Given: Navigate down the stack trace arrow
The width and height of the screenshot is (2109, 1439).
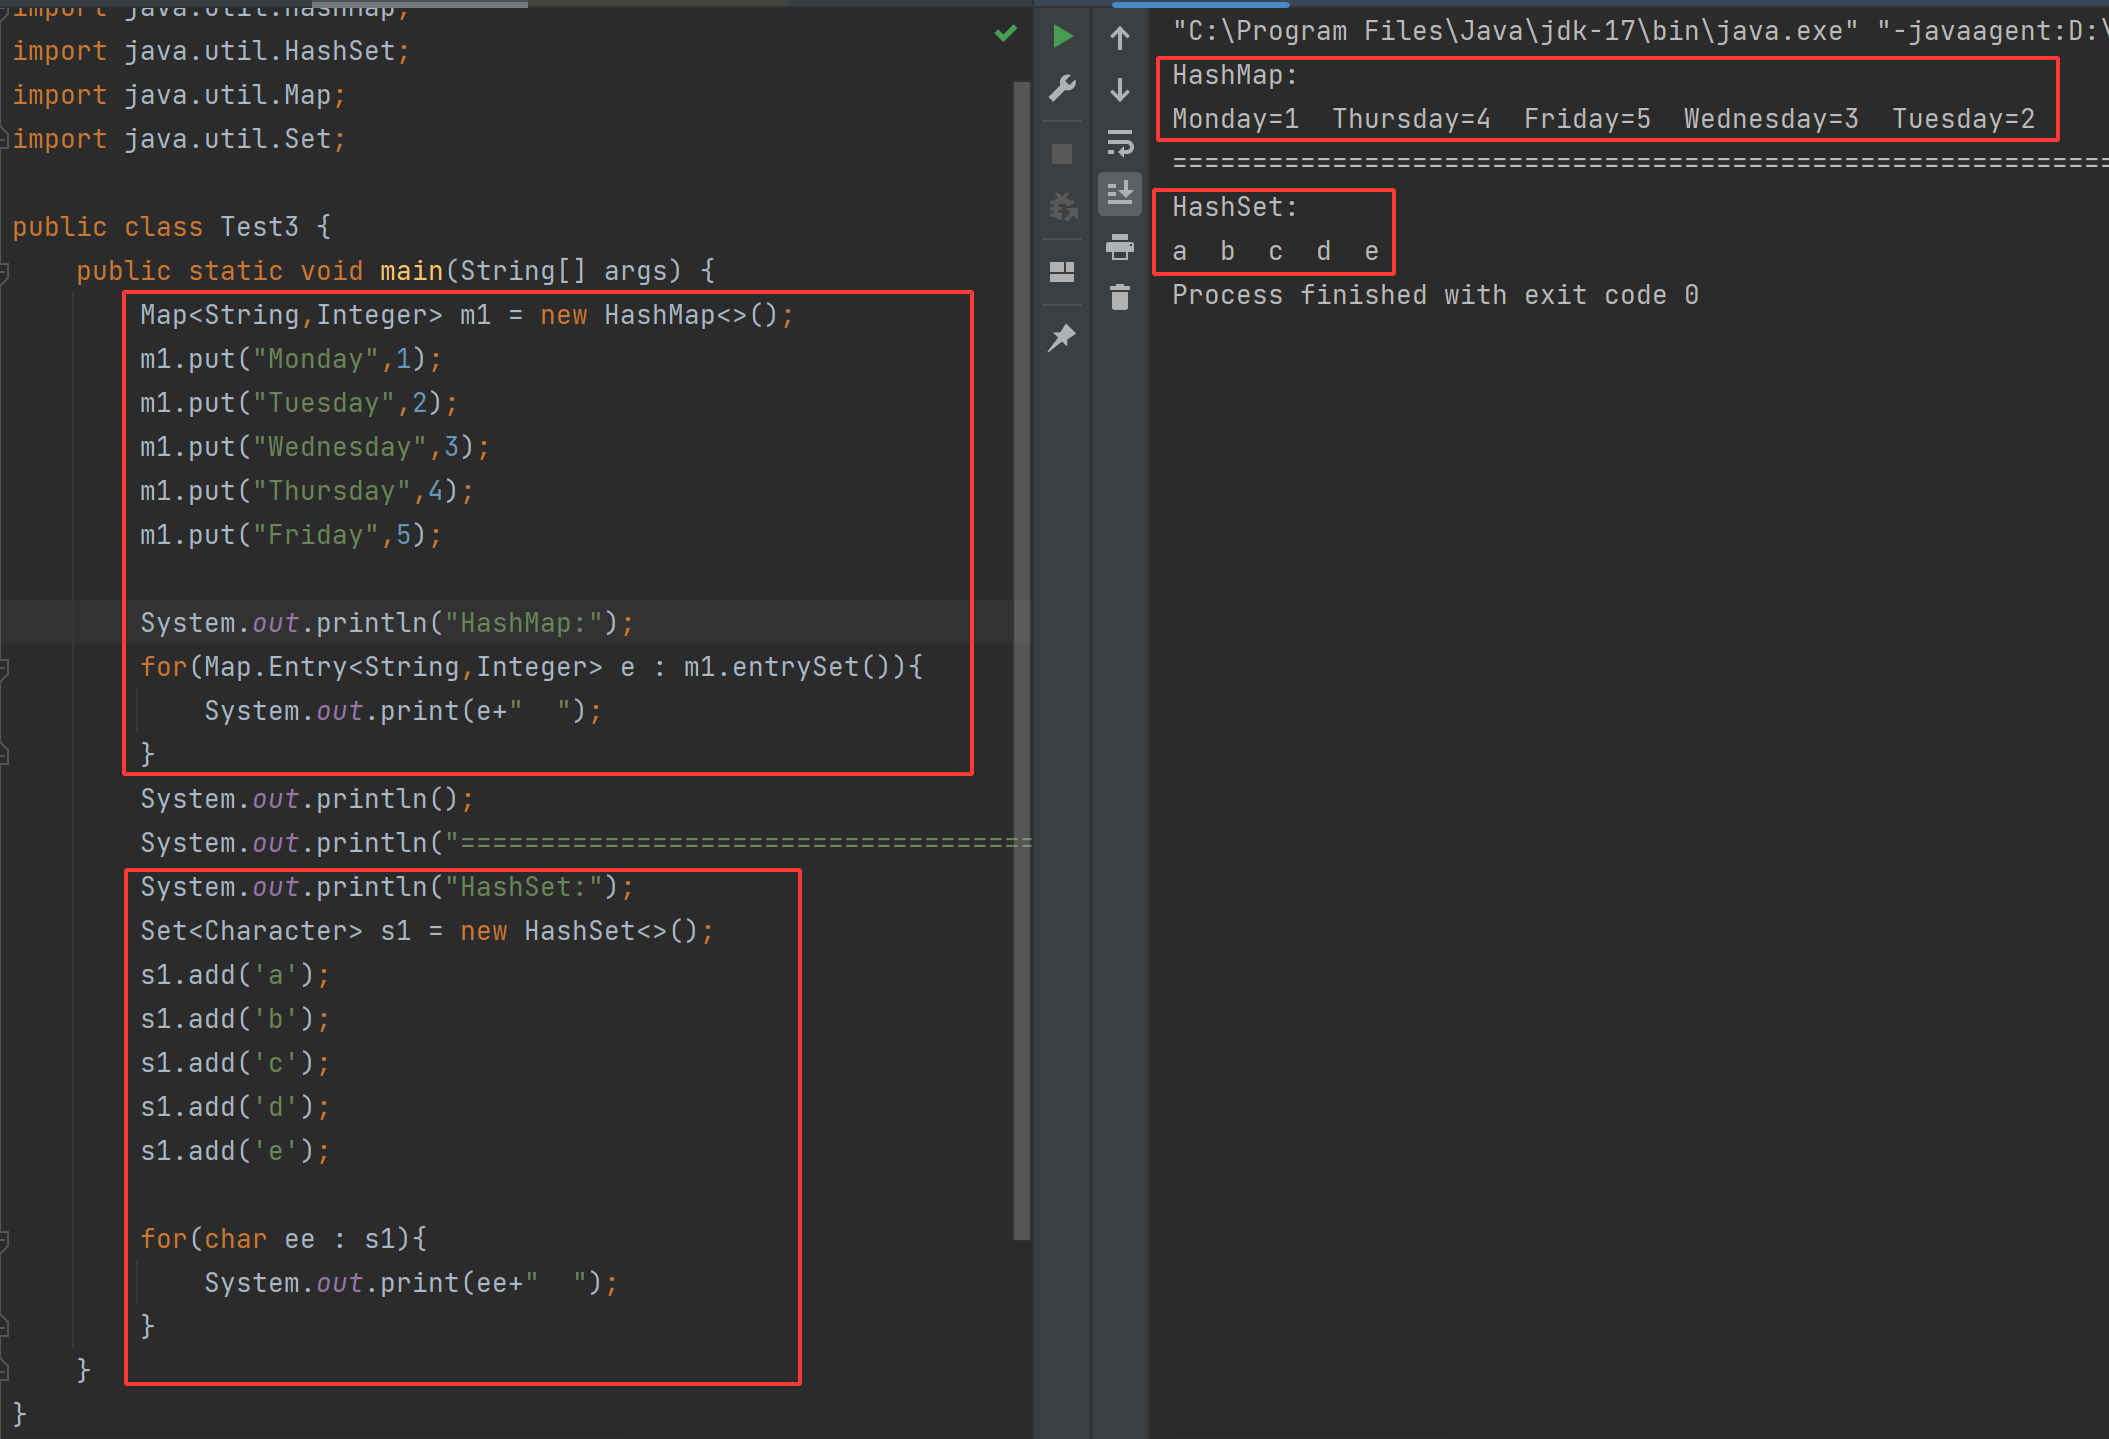Looking at the screenshot, I should (1120, 90).
